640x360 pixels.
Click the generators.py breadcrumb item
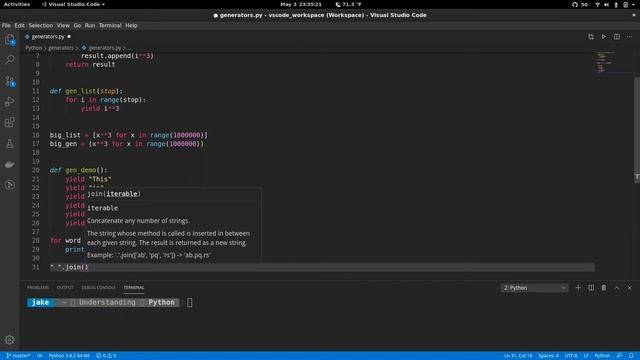click(101, 48)
